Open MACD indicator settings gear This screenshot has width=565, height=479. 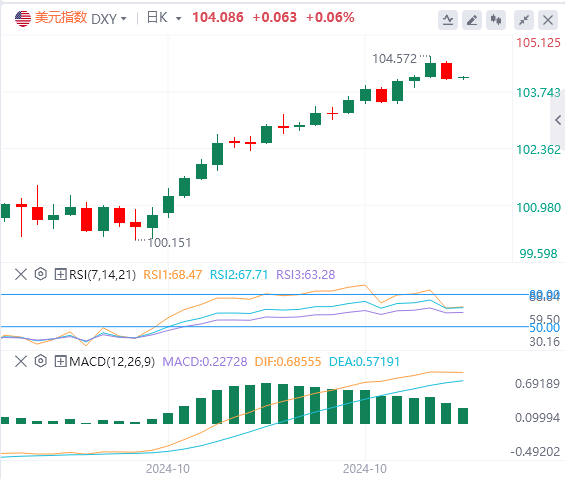41,361
